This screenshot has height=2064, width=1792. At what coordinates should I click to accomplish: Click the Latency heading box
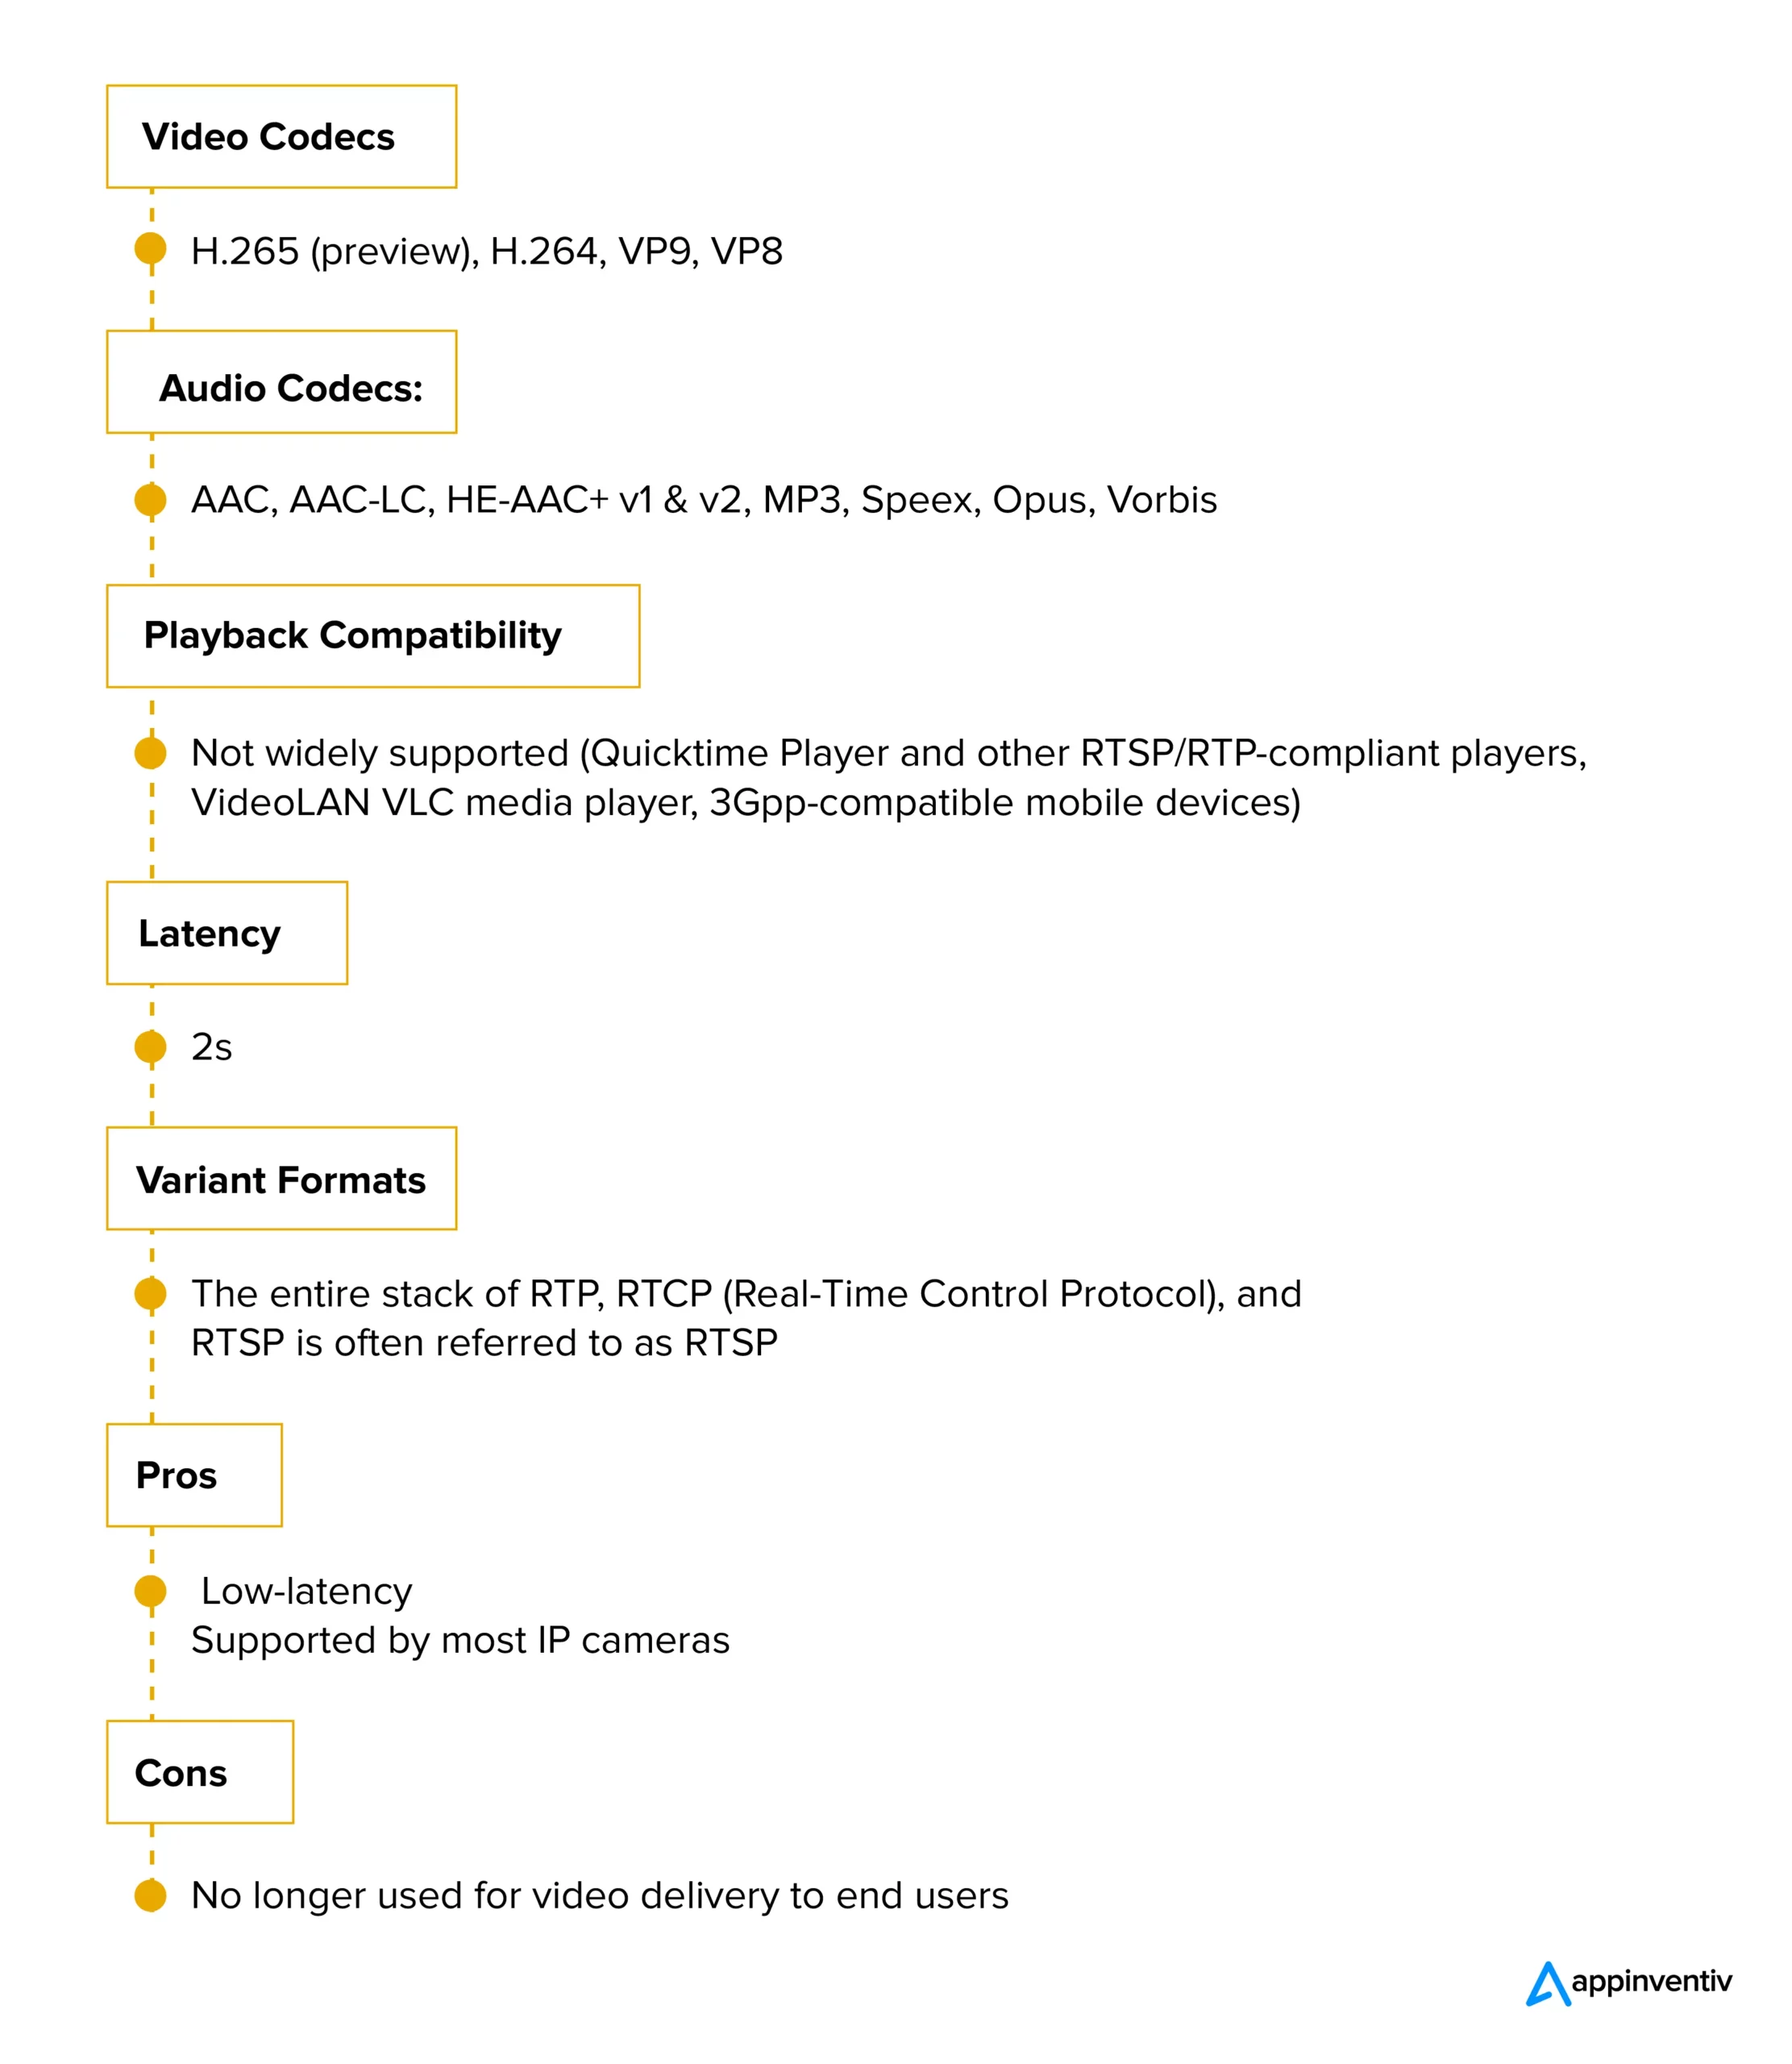point(227,933)
